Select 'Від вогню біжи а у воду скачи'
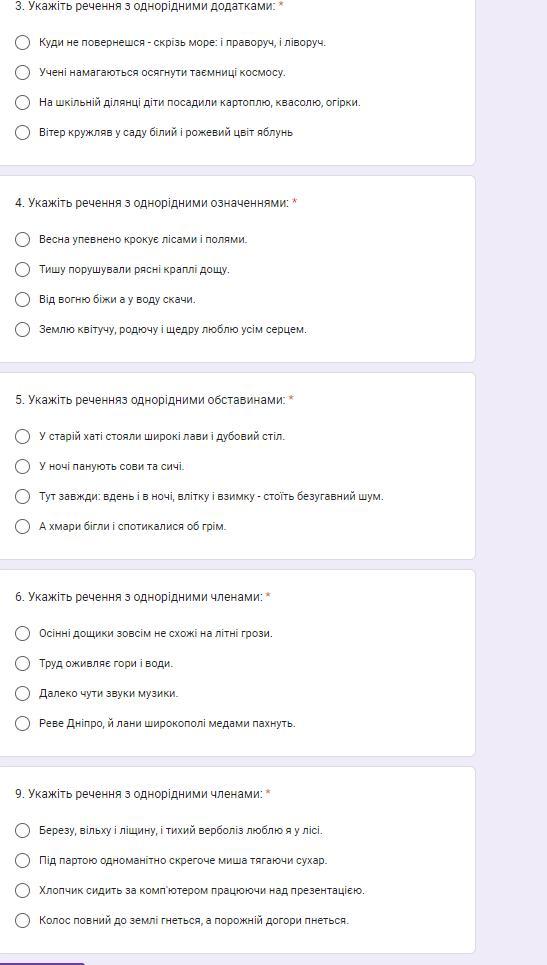The height and width of the screenshot is (965, 547). 22,300
